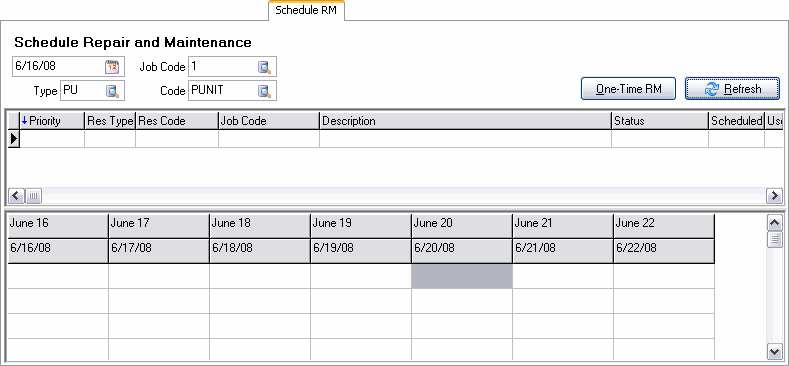The width and height of the screenshot is (789, 366).
Task: Focus the date field showing 6/16/08
Action: click(x=58, y=66)
